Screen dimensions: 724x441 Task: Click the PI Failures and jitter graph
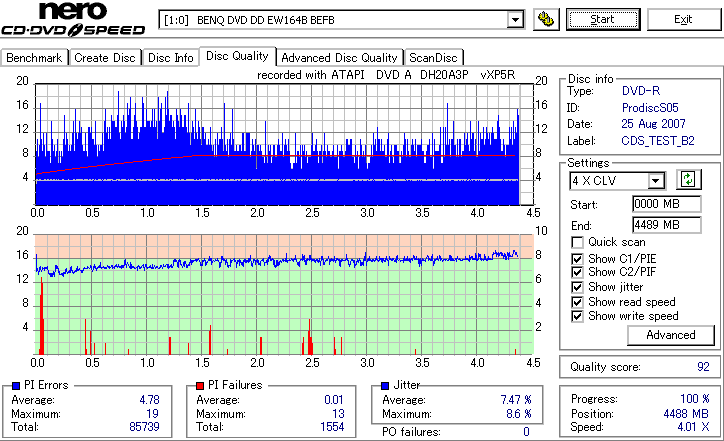click(284, 294)
